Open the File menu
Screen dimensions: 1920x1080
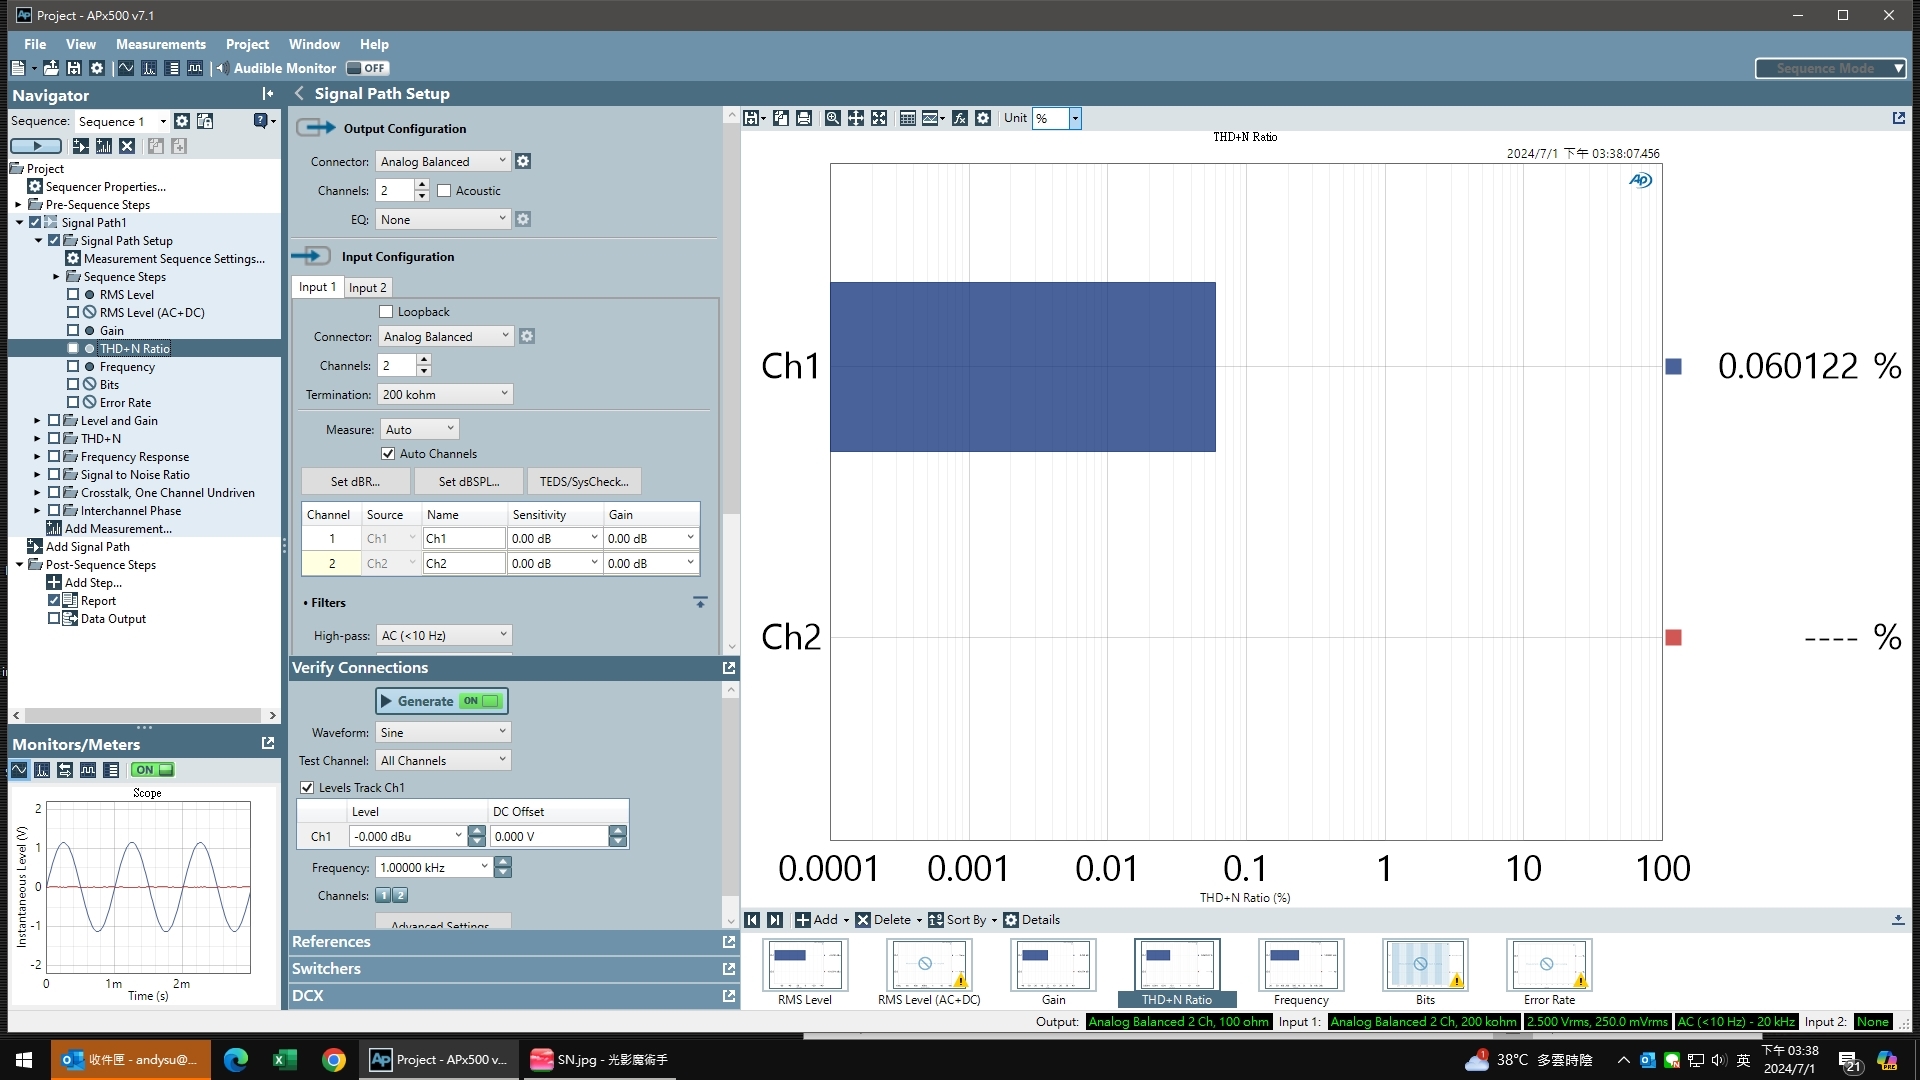click(35, 44)
